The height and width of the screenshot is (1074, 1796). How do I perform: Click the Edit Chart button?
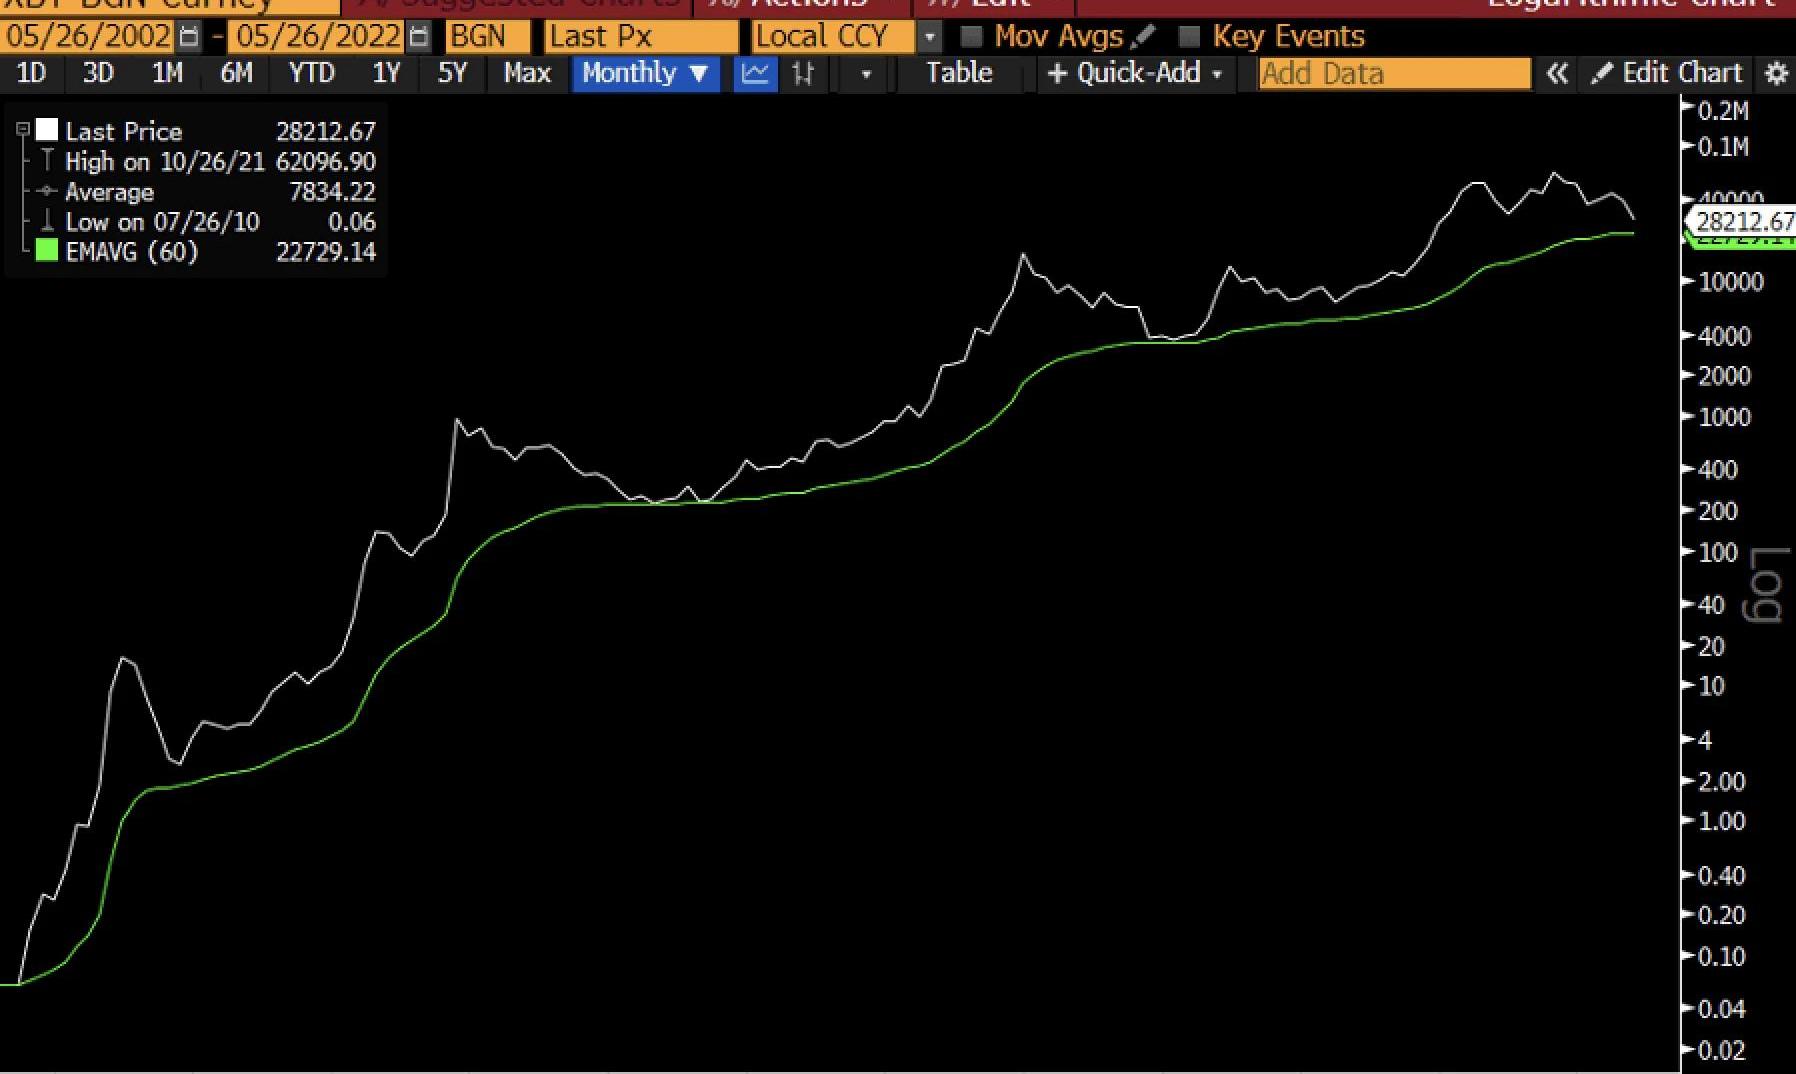(x=1668, y=74)
